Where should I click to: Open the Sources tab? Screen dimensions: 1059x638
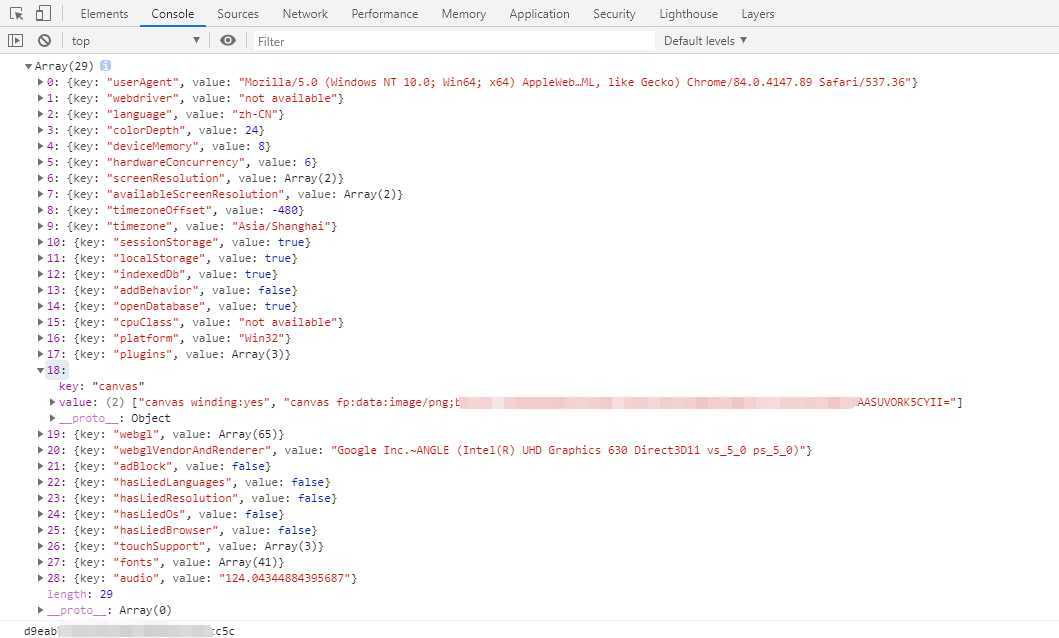point(238,14)
